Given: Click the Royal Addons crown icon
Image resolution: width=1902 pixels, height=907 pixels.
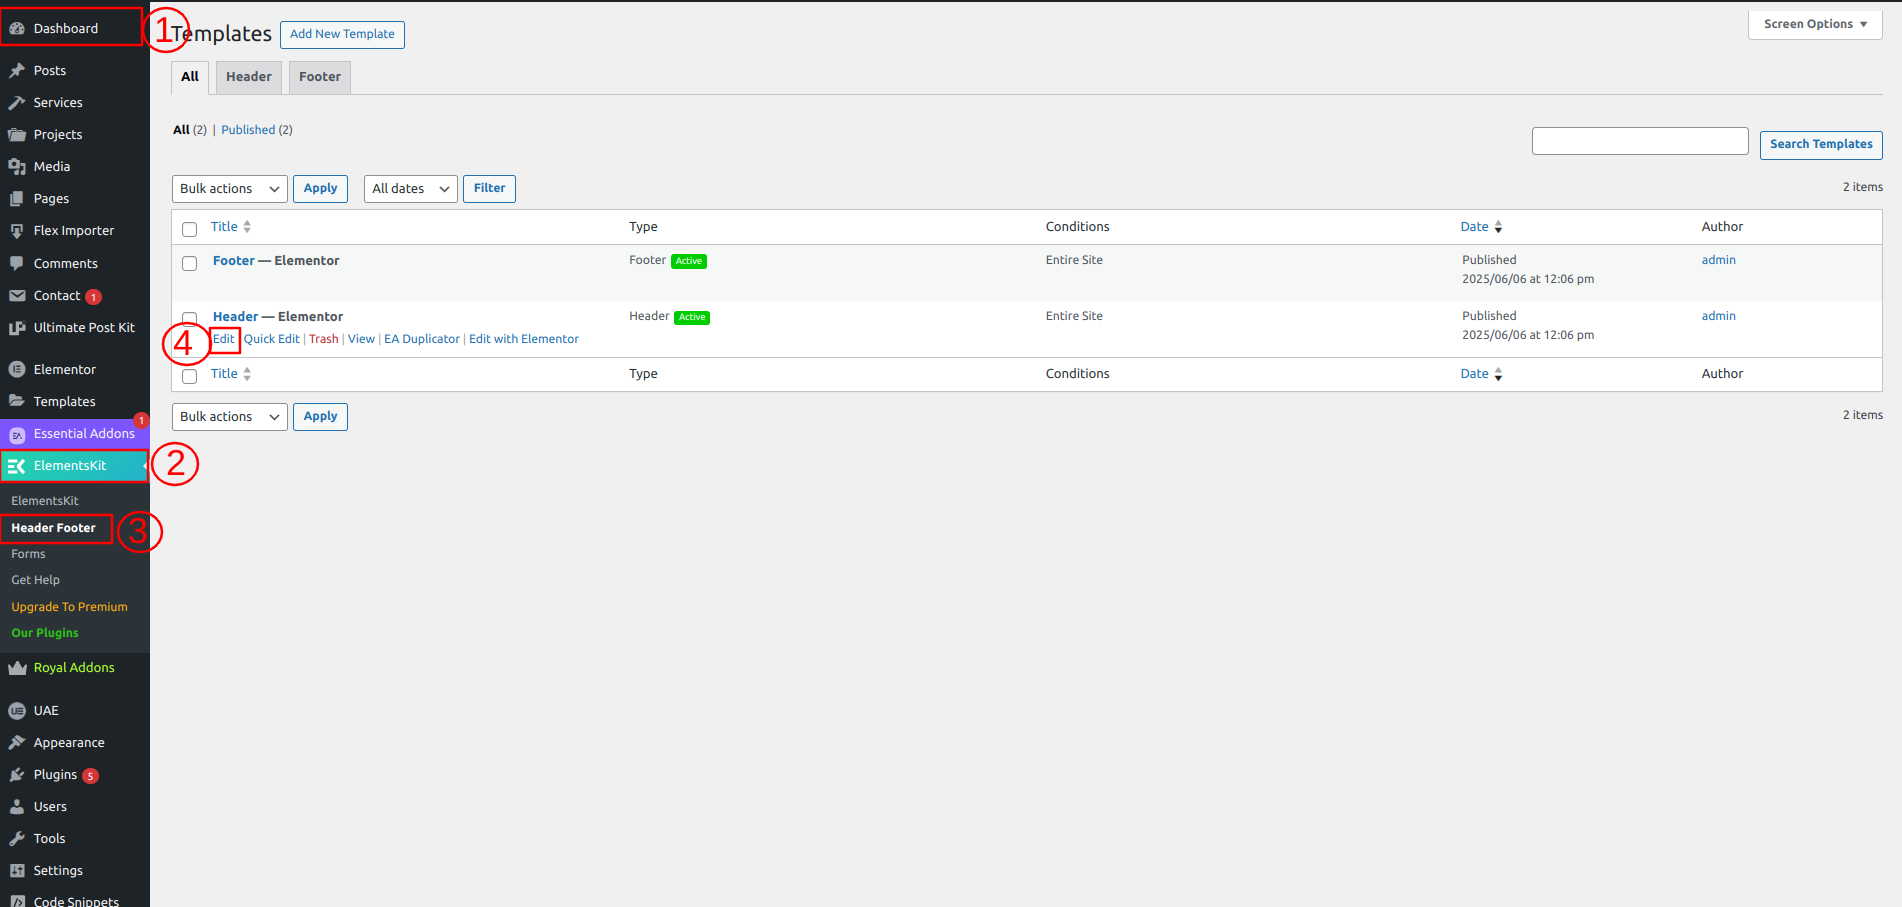Looking at the screenshot, I should click(17, 668).
